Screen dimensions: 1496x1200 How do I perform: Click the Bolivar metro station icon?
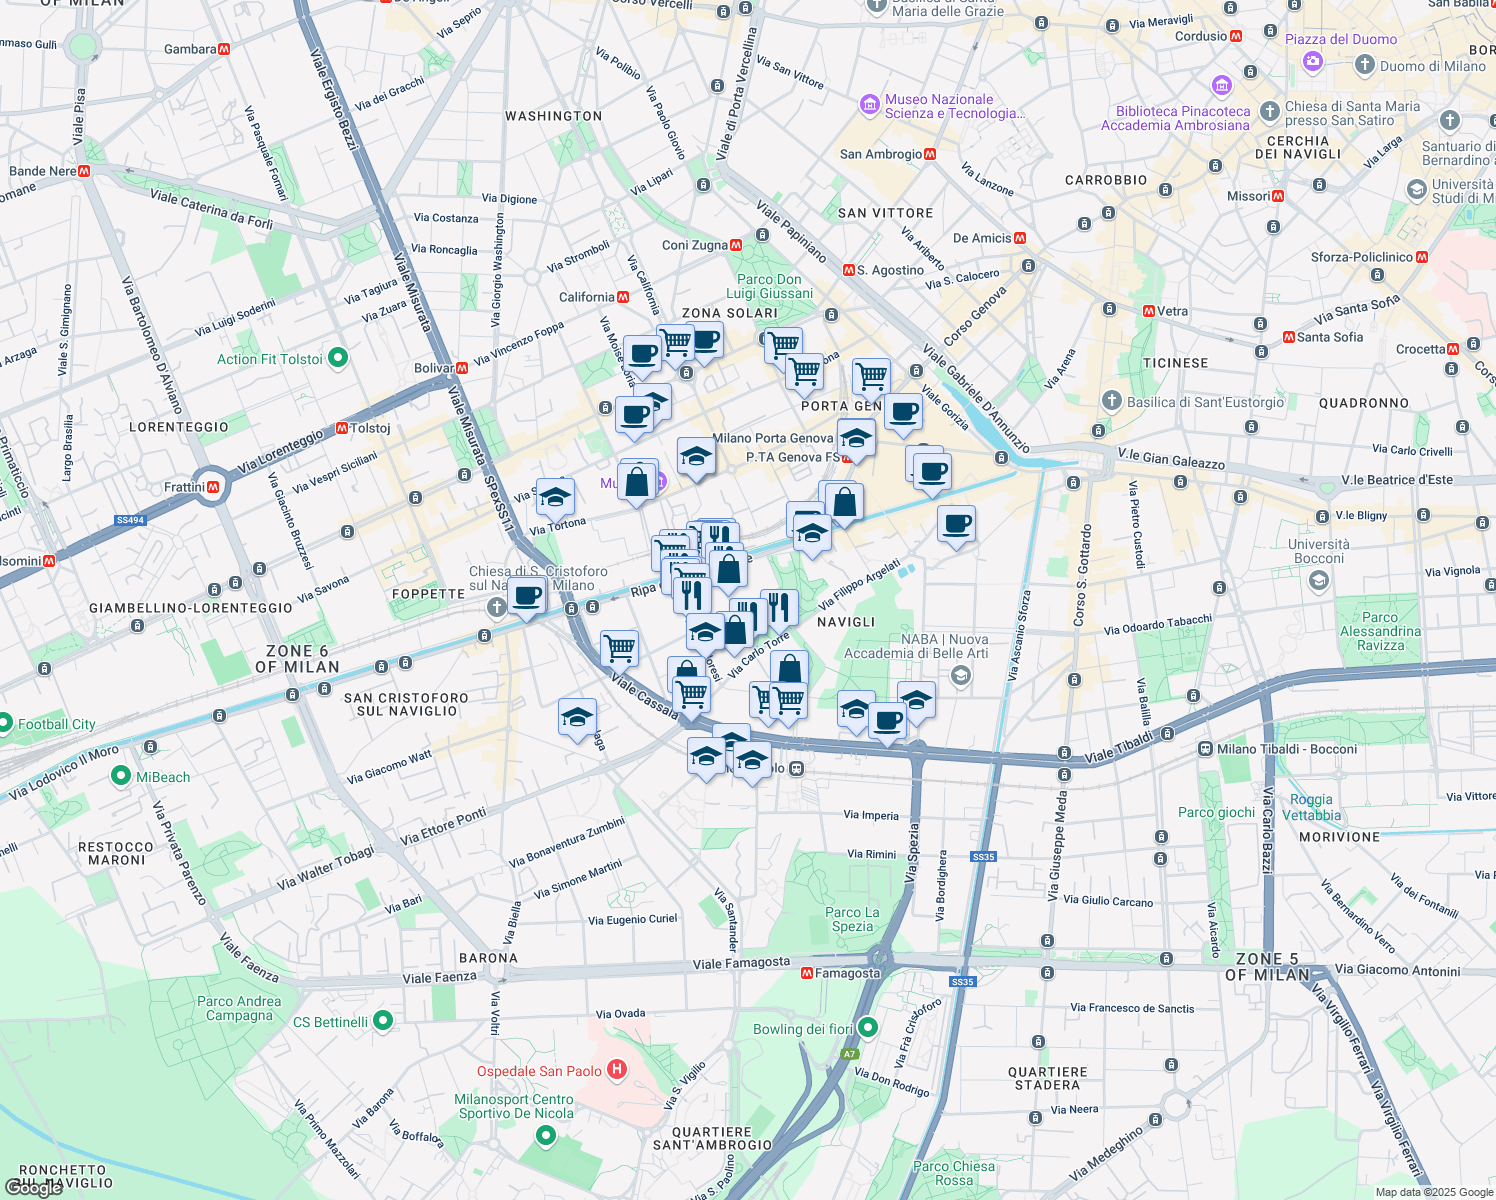pos(462,368)
